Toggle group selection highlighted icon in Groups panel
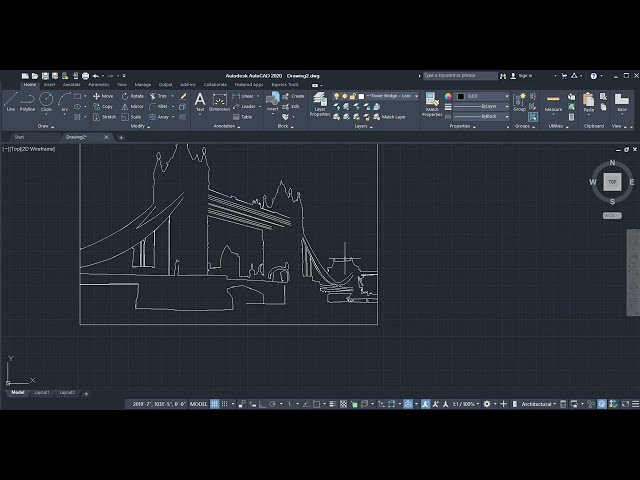Screen dimensions: 640x480 [x=533, y=117]
